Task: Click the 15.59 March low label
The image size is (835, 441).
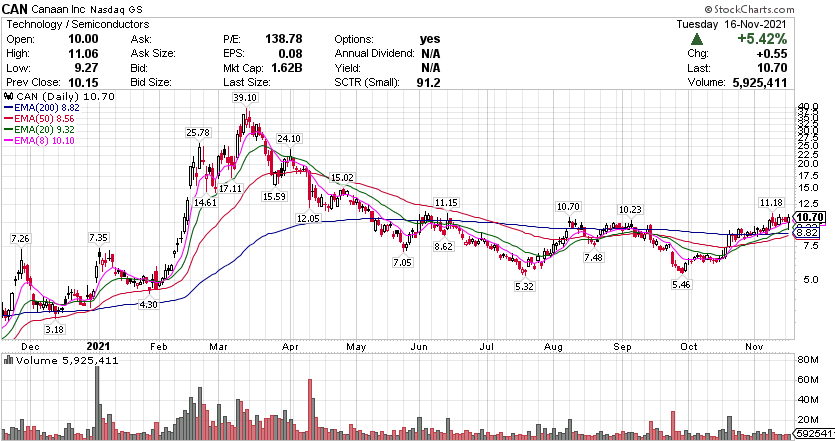Action: (x=274, y=197)
